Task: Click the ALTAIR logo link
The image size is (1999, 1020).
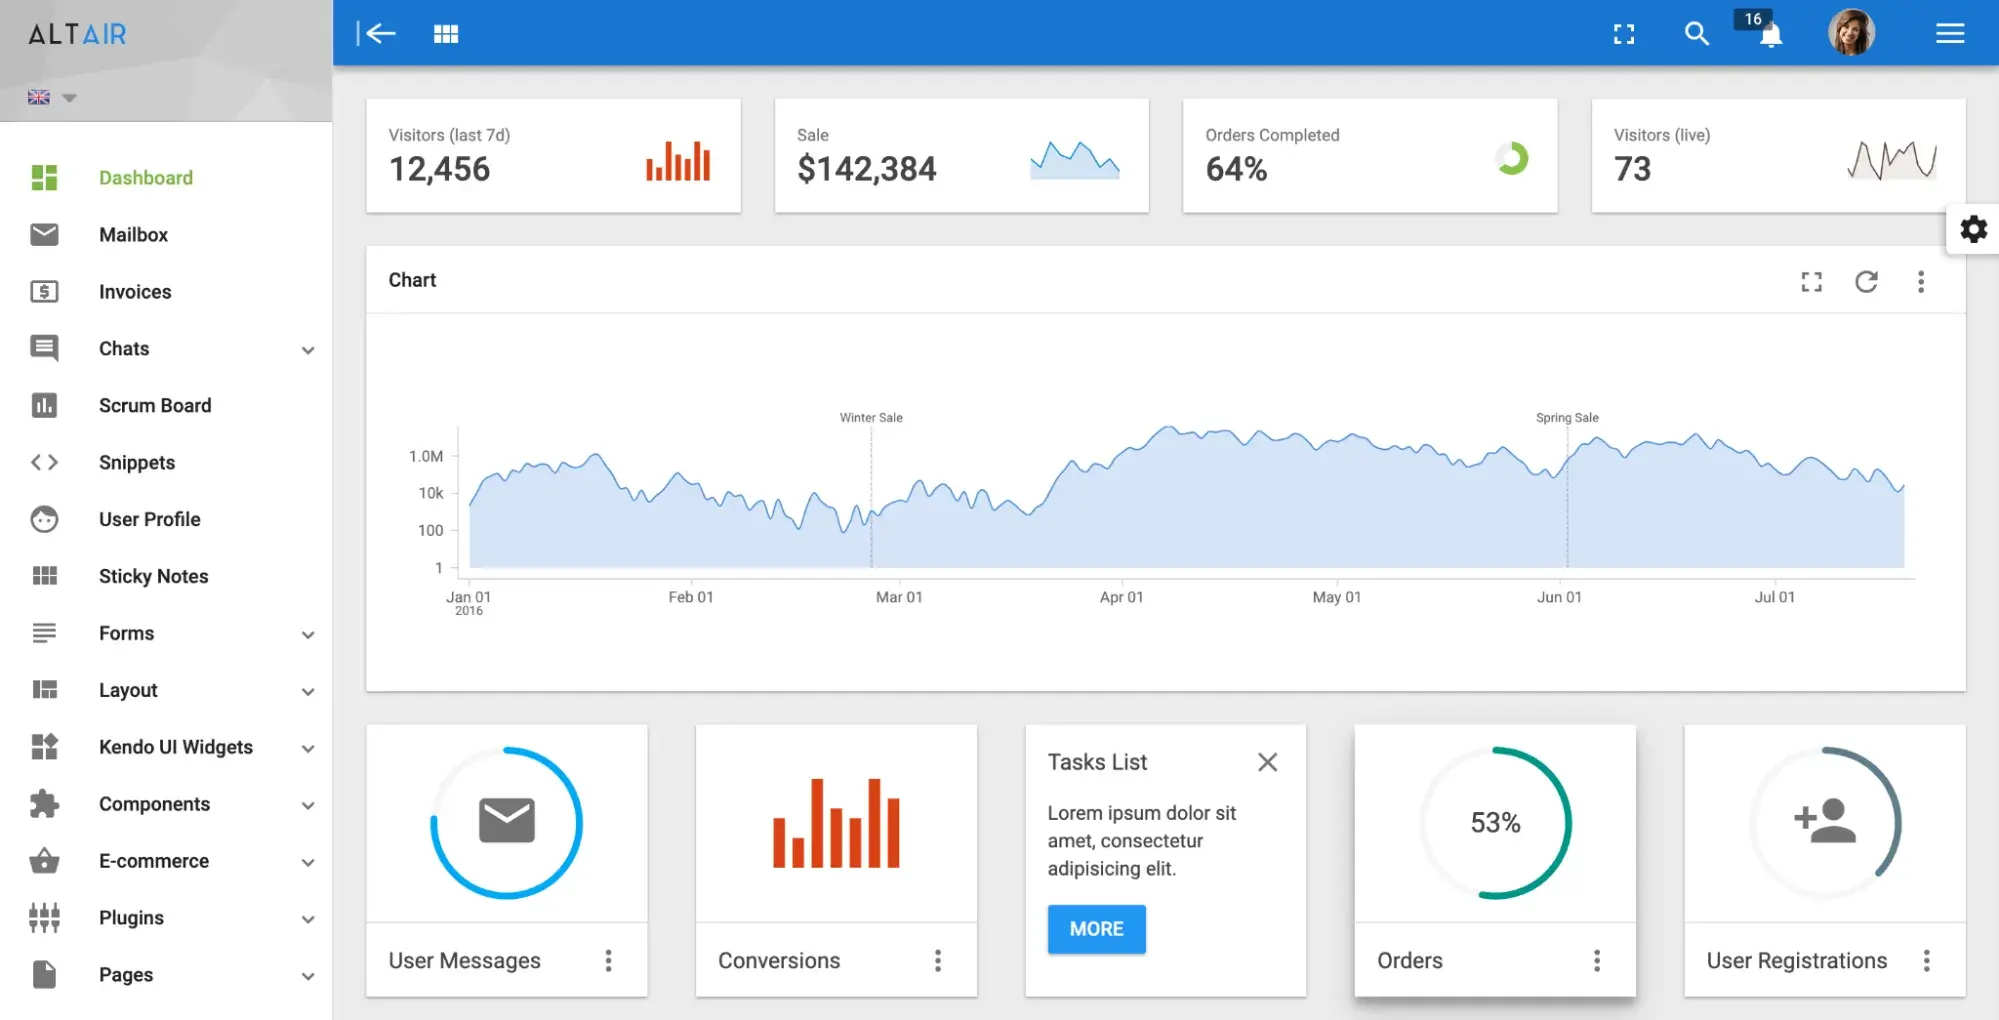Action: (x=78, y=35)
